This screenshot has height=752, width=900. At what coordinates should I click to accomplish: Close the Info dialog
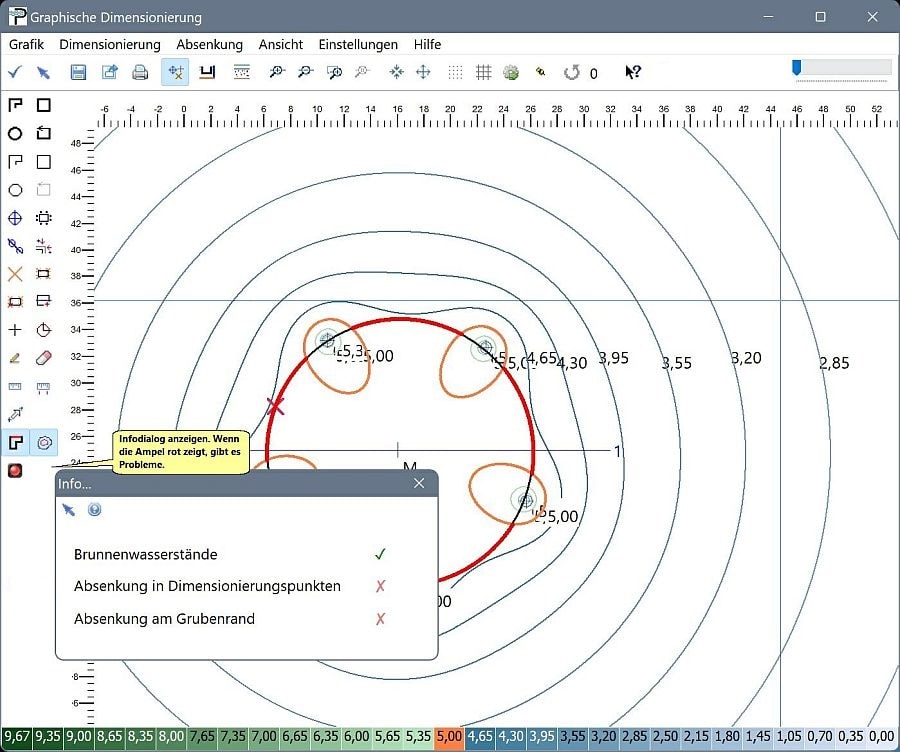point(419,484)
